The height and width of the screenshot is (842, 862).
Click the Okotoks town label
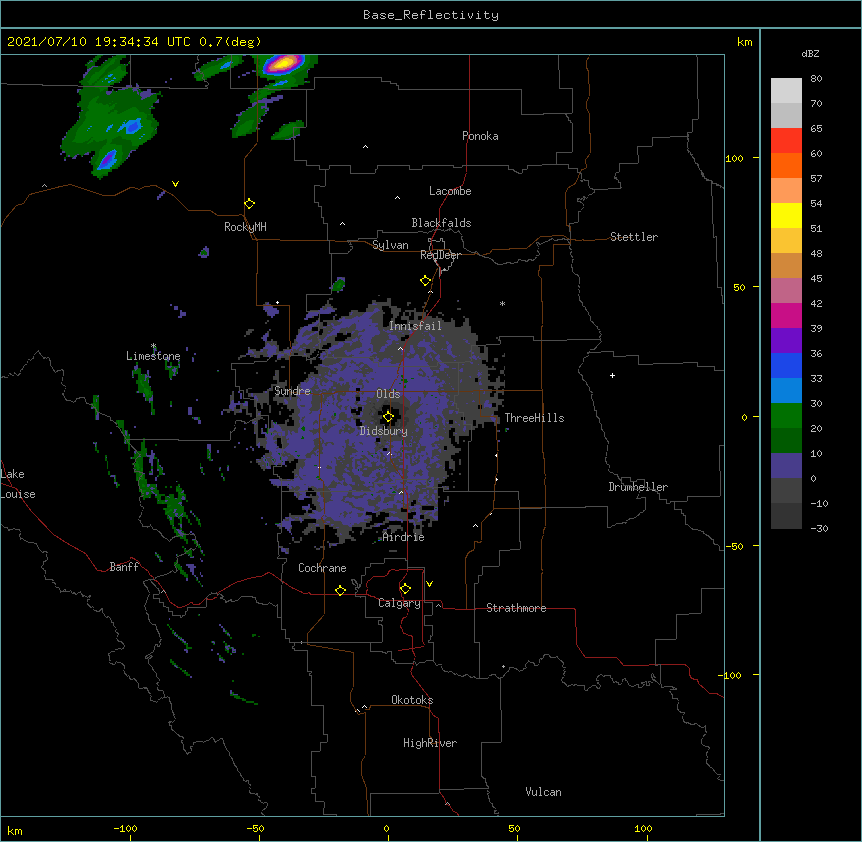pyautogui.click(x=412, y=700)
